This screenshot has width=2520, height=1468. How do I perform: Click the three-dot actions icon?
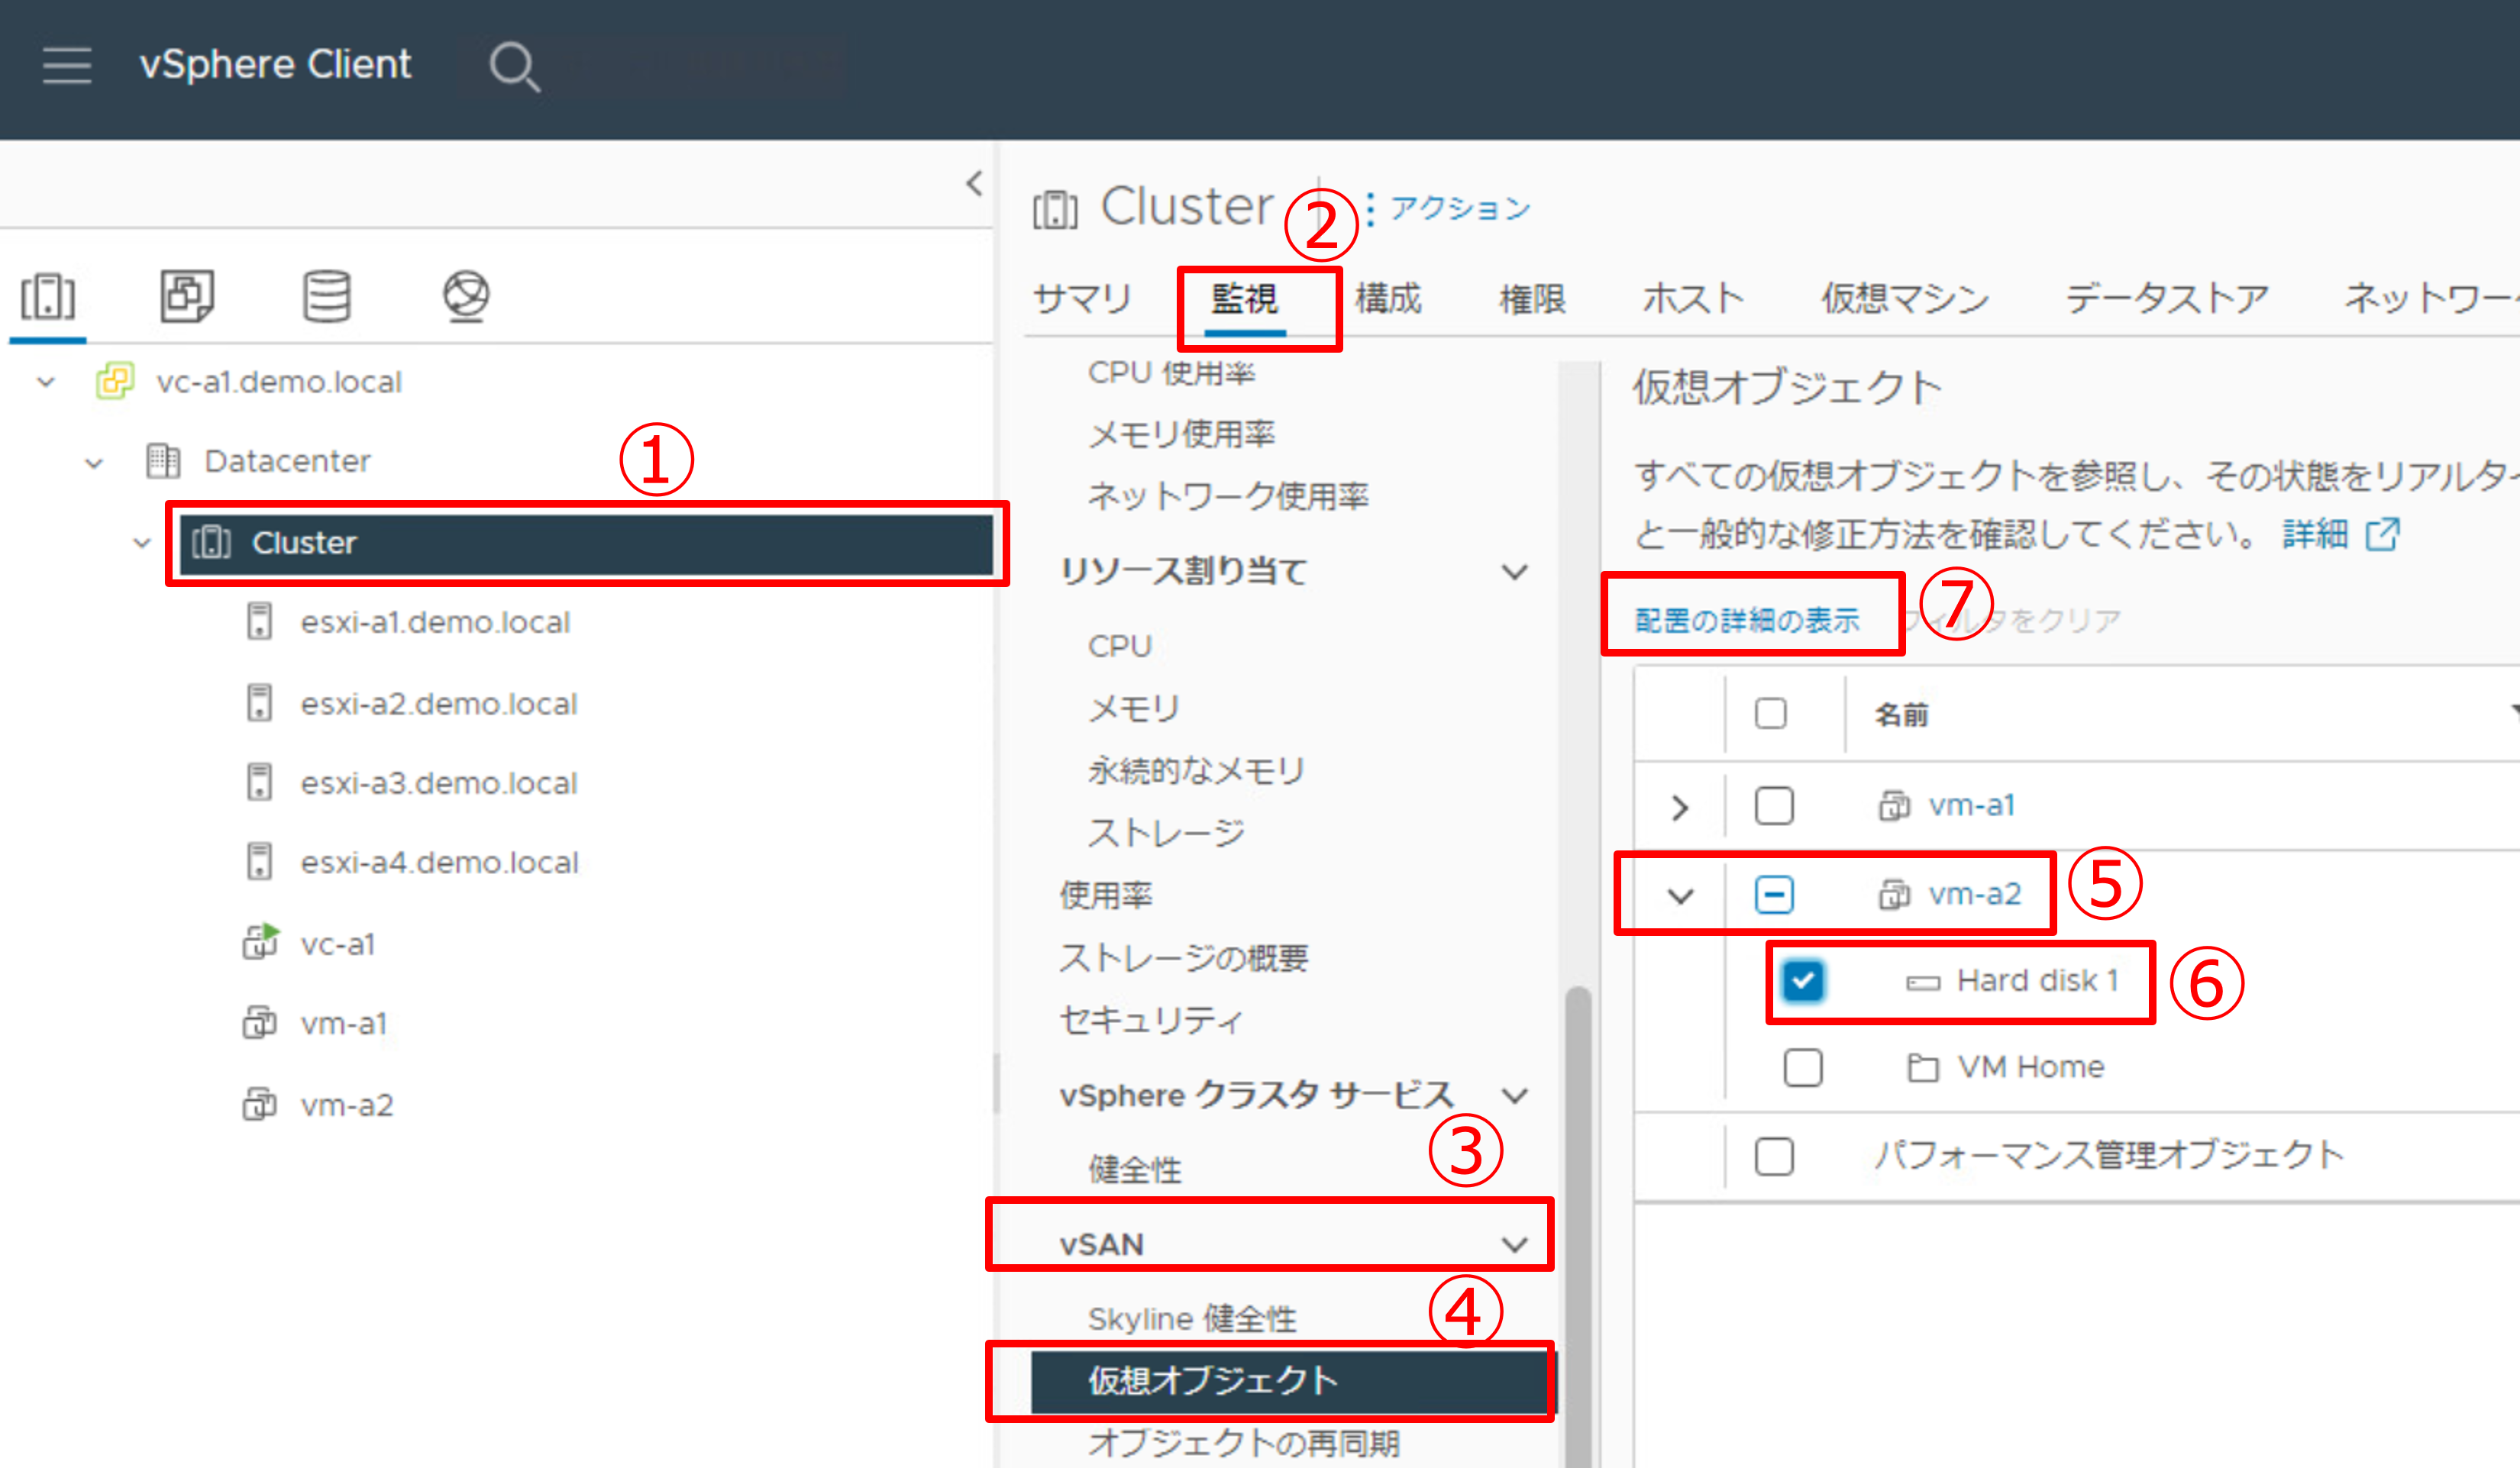tap(1370, 209)
